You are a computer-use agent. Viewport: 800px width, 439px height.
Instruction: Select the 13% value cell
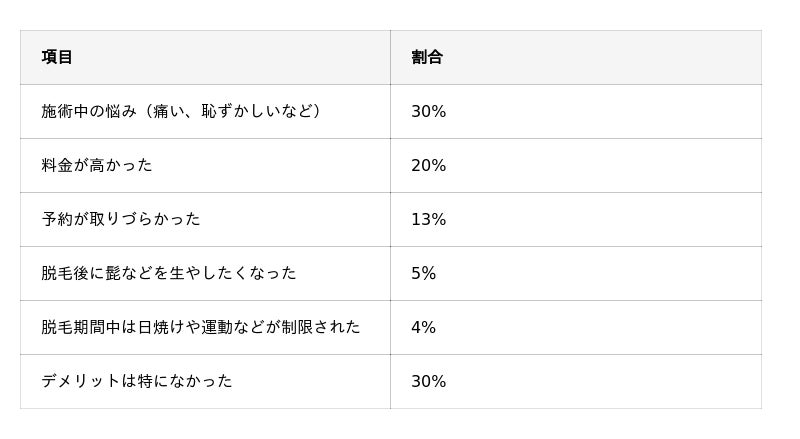pos(428,219)
